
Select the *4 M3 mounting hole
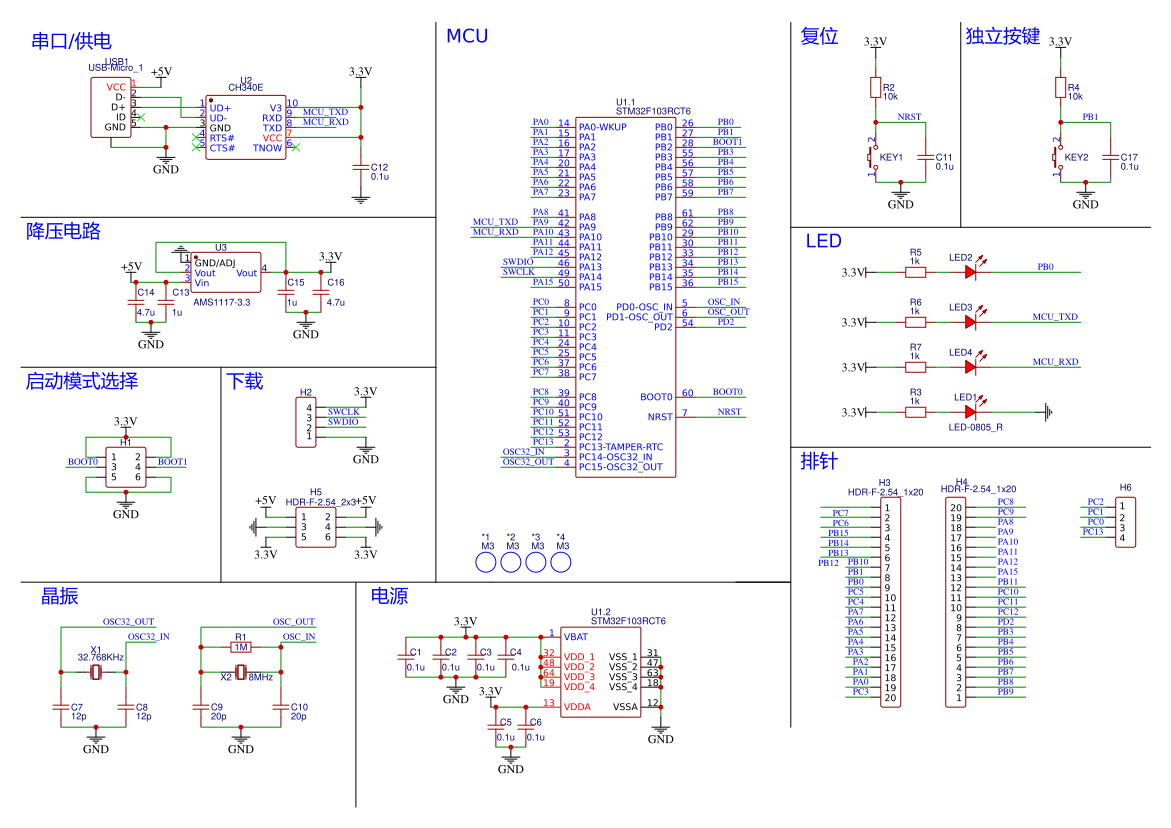(x=561, y=561)
